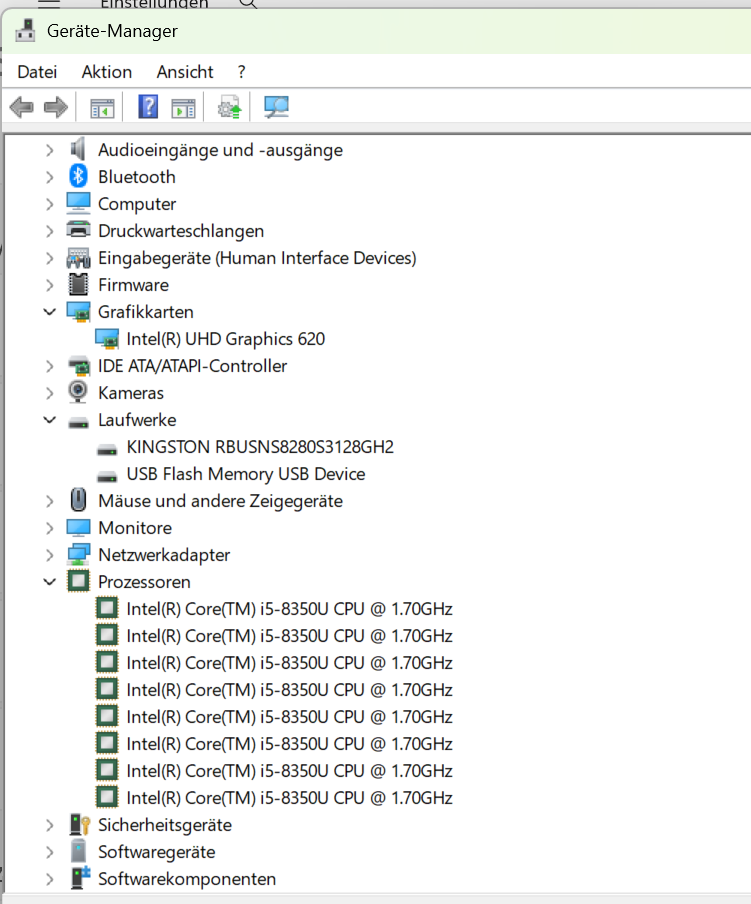Open the Datei menu
The height and width of the screenshot is (904, 751).
pyautogui.click(x=37, y=72)
